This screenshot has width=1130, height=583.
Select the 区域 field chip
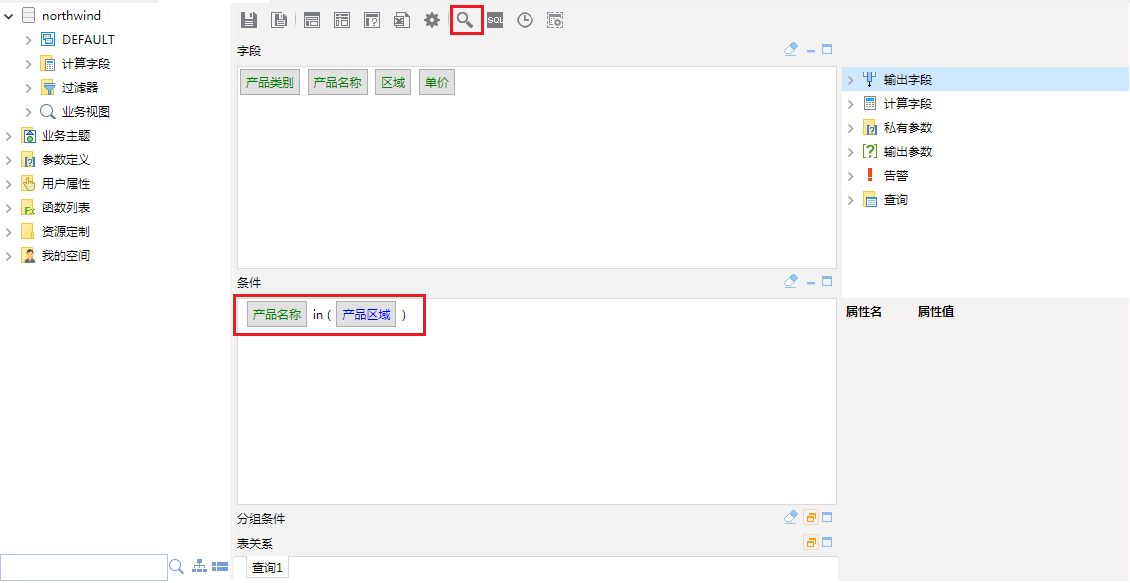click(393, 82)
